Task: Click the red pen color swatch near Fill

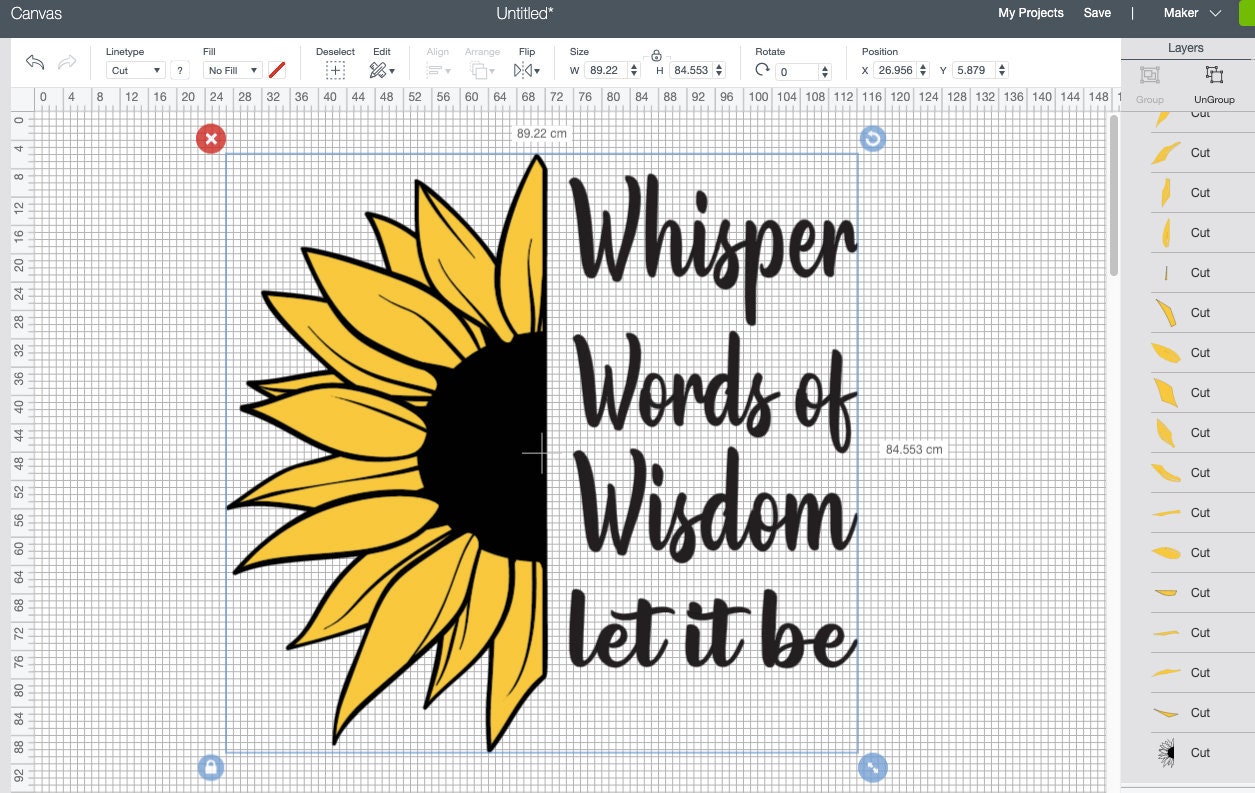Action: tap(277, 69)
